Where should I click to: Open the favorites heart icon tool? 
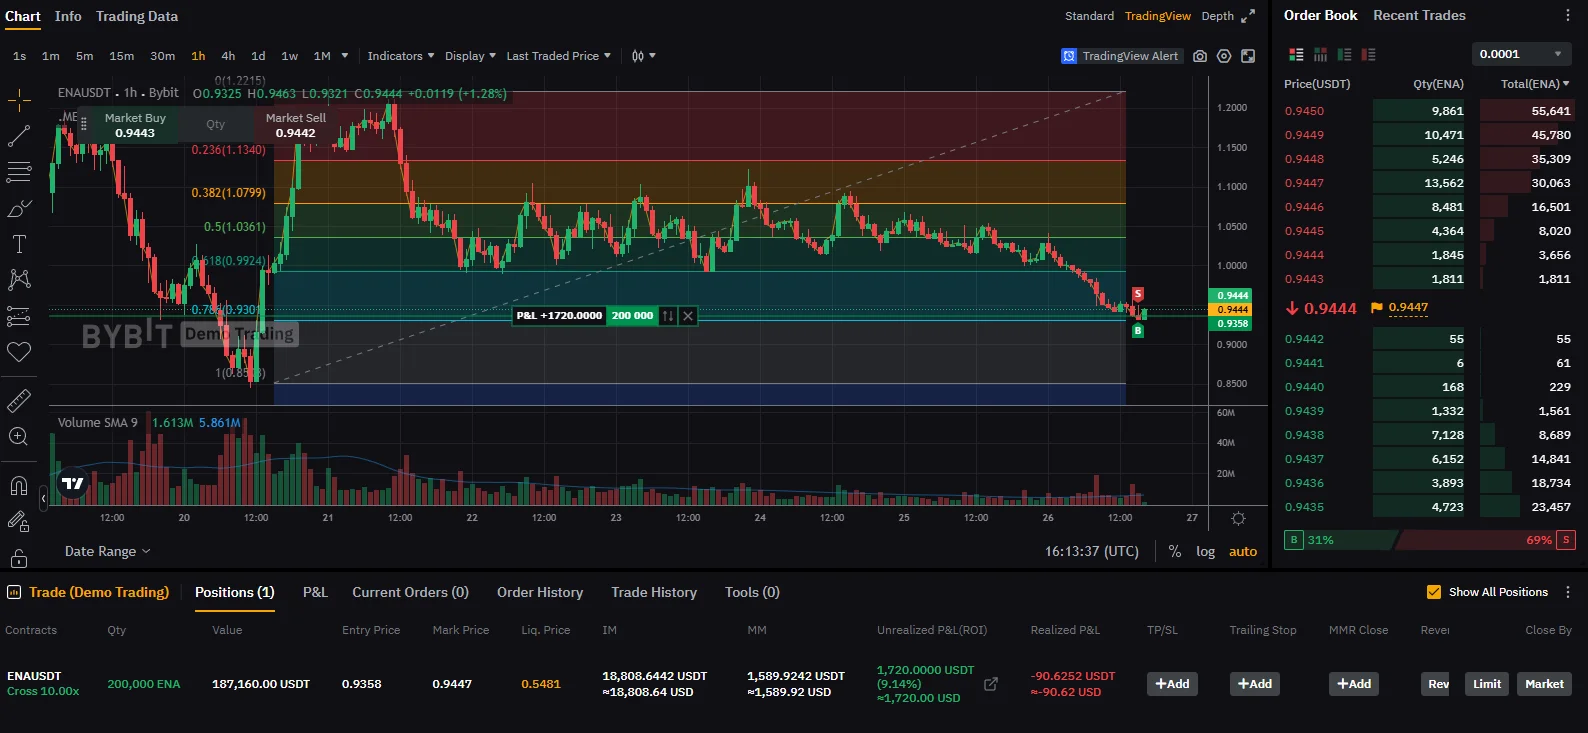click(x=19, y=352)
